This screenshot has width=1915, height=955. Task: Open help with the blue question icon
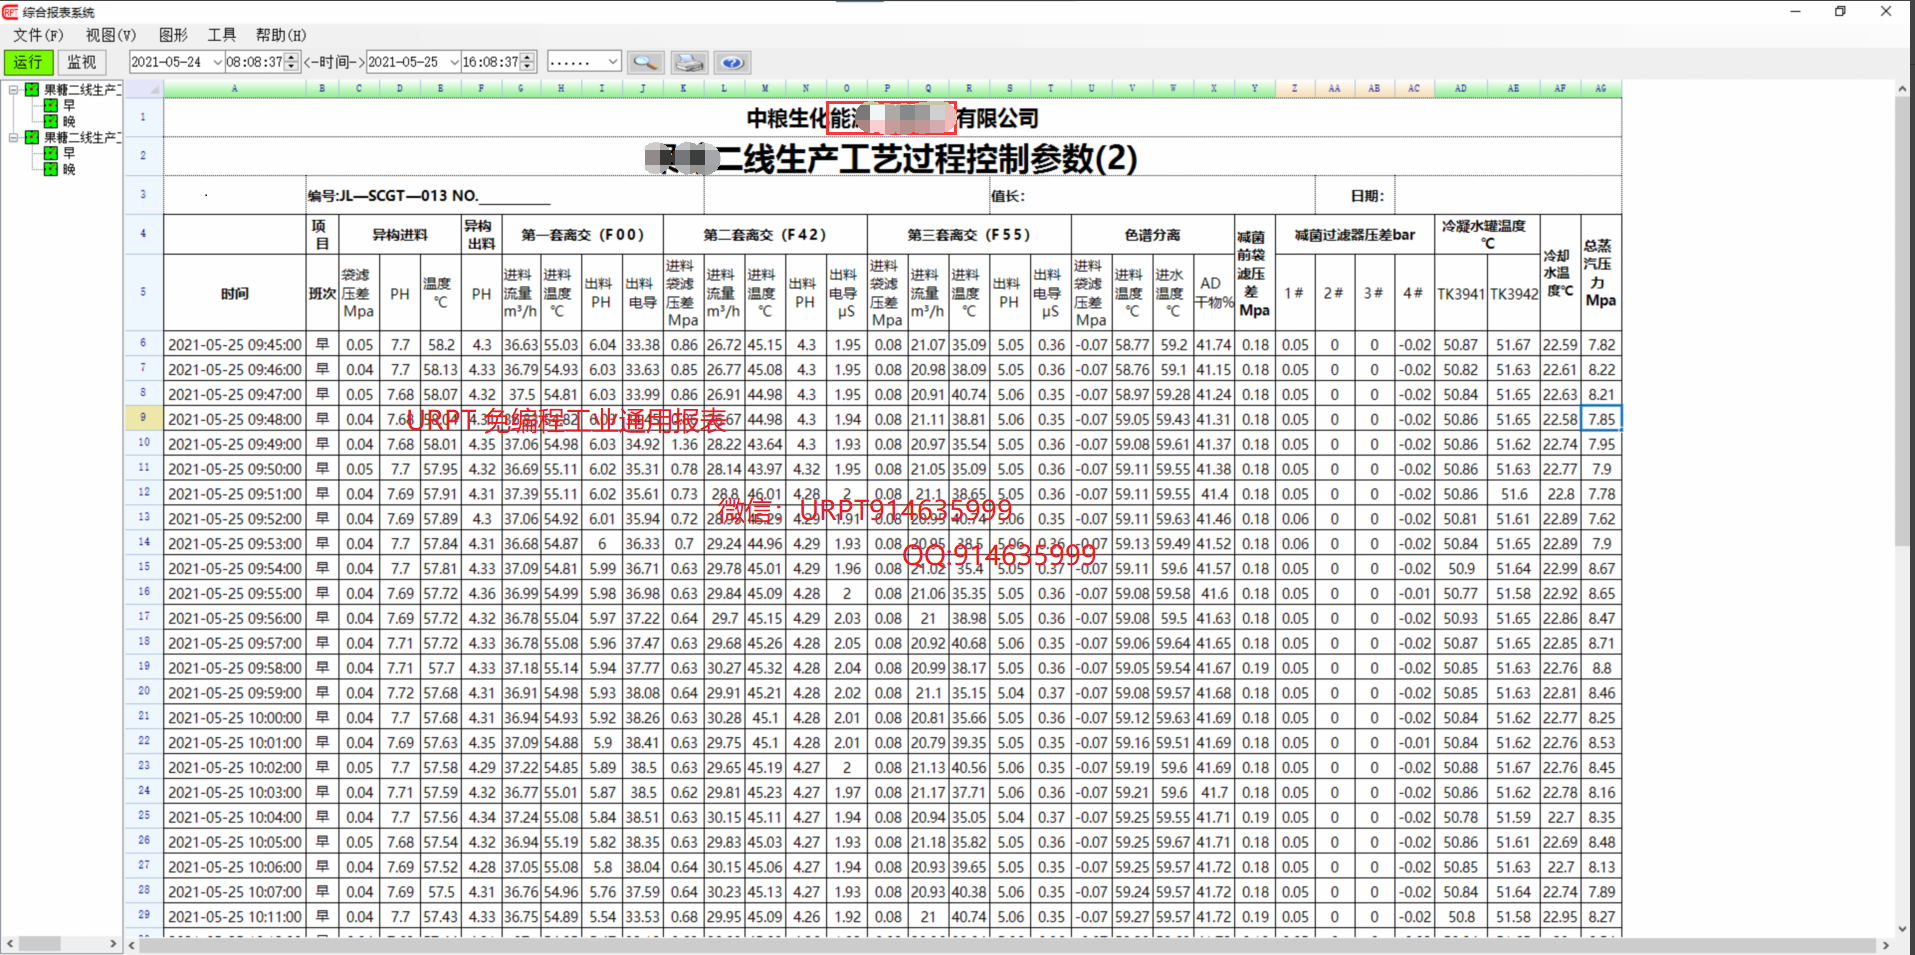(x=733, y=62)
